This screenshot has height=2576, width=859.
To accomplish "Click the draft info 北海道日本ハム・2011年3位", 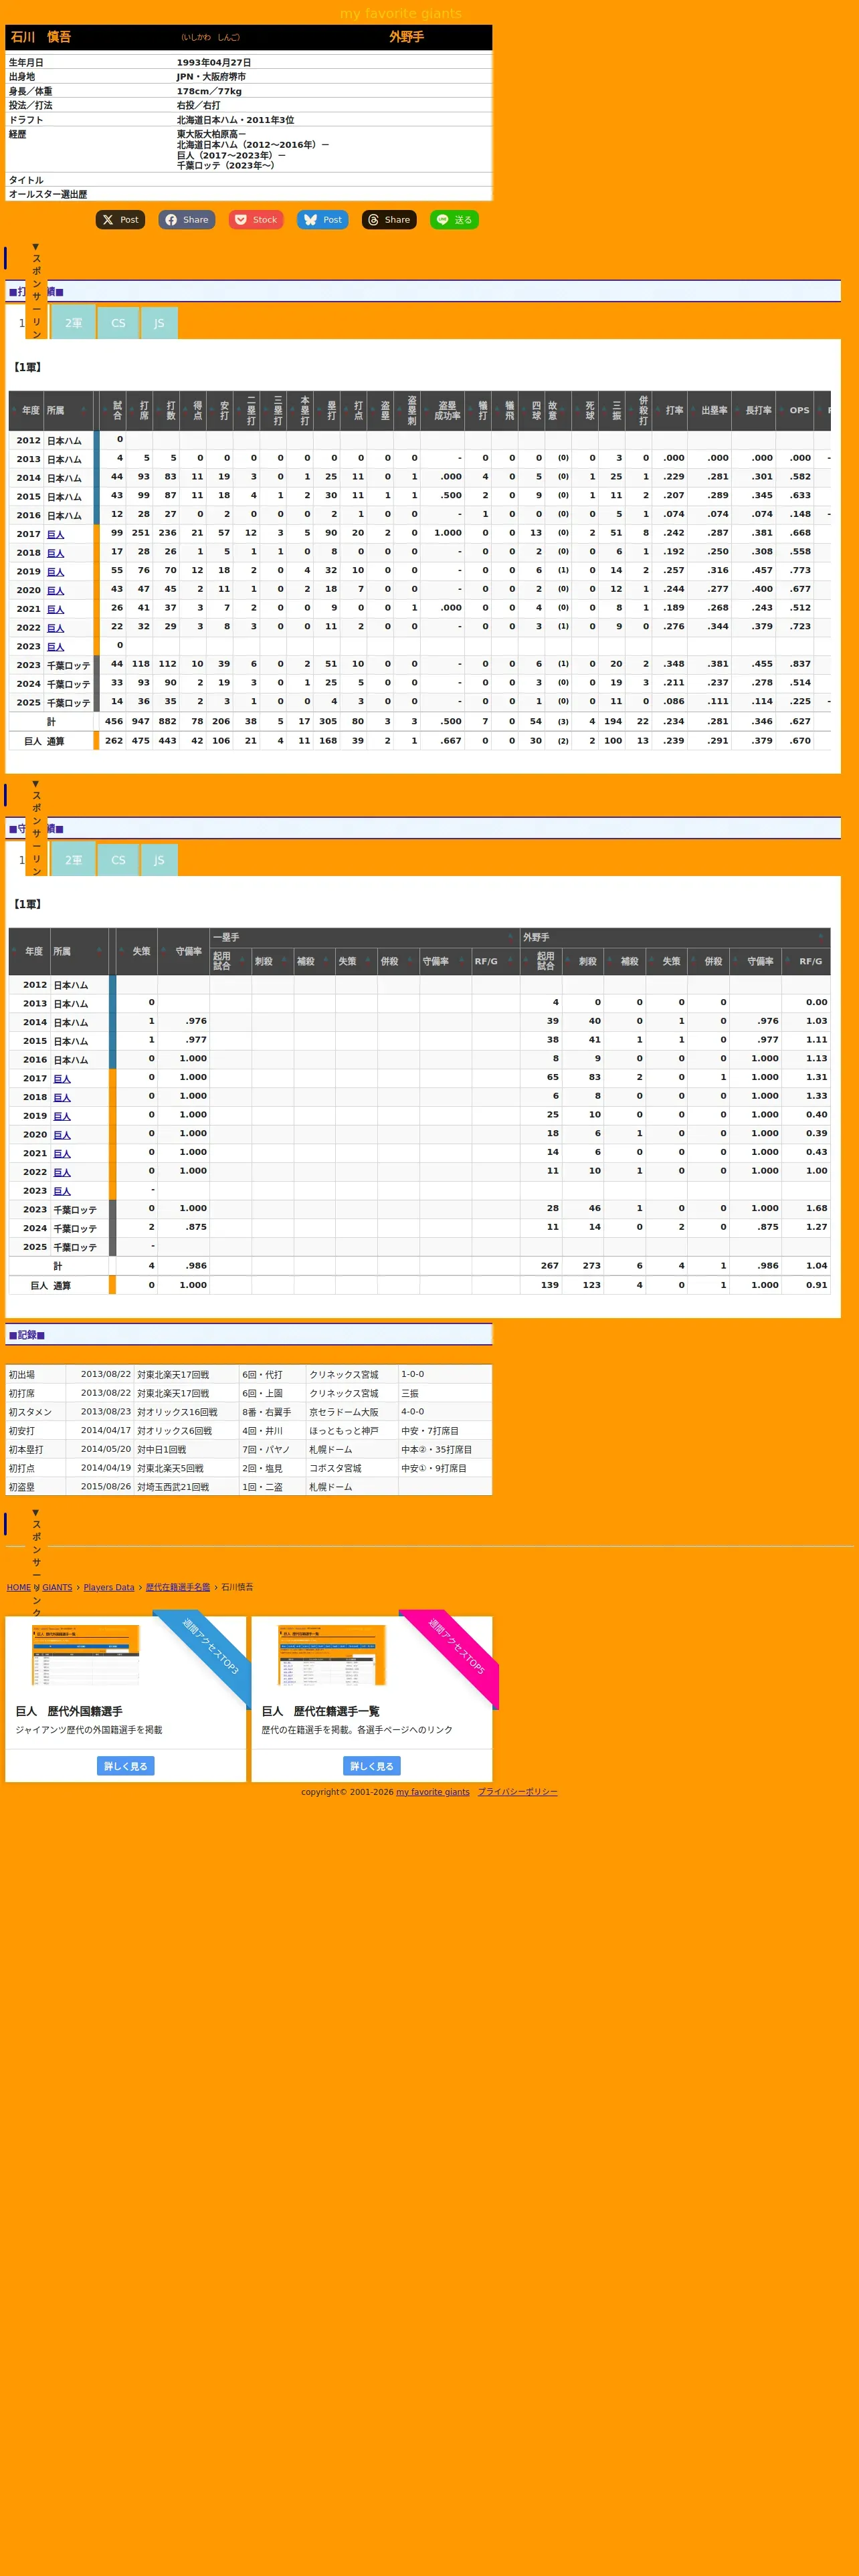I will click(x=235, y=120).
